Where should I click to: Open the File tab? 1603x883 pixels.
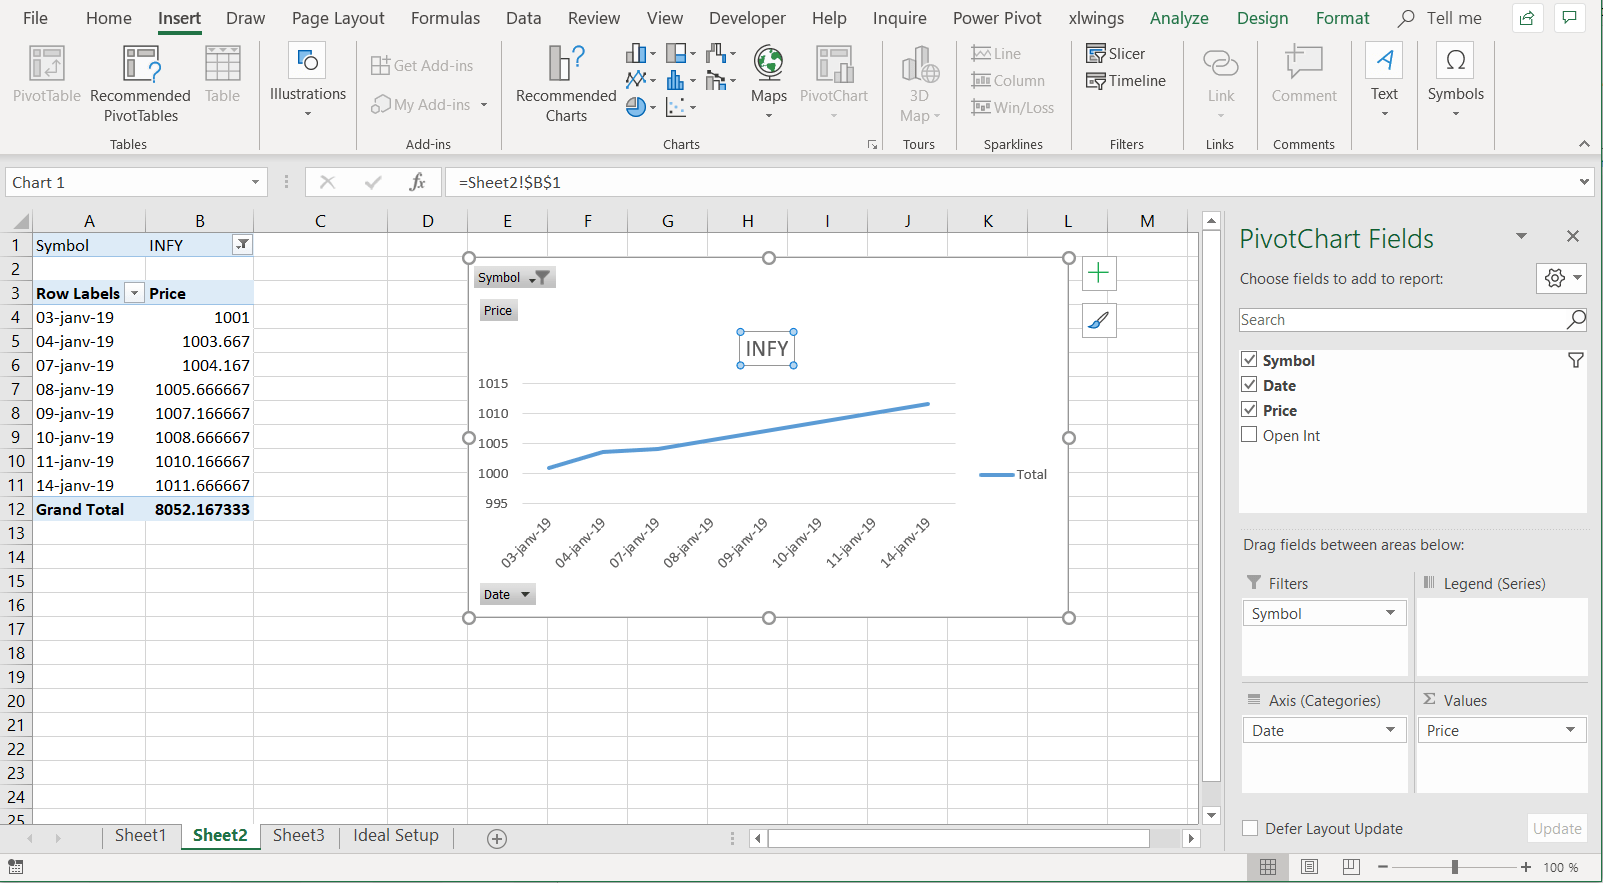point(35,18)
